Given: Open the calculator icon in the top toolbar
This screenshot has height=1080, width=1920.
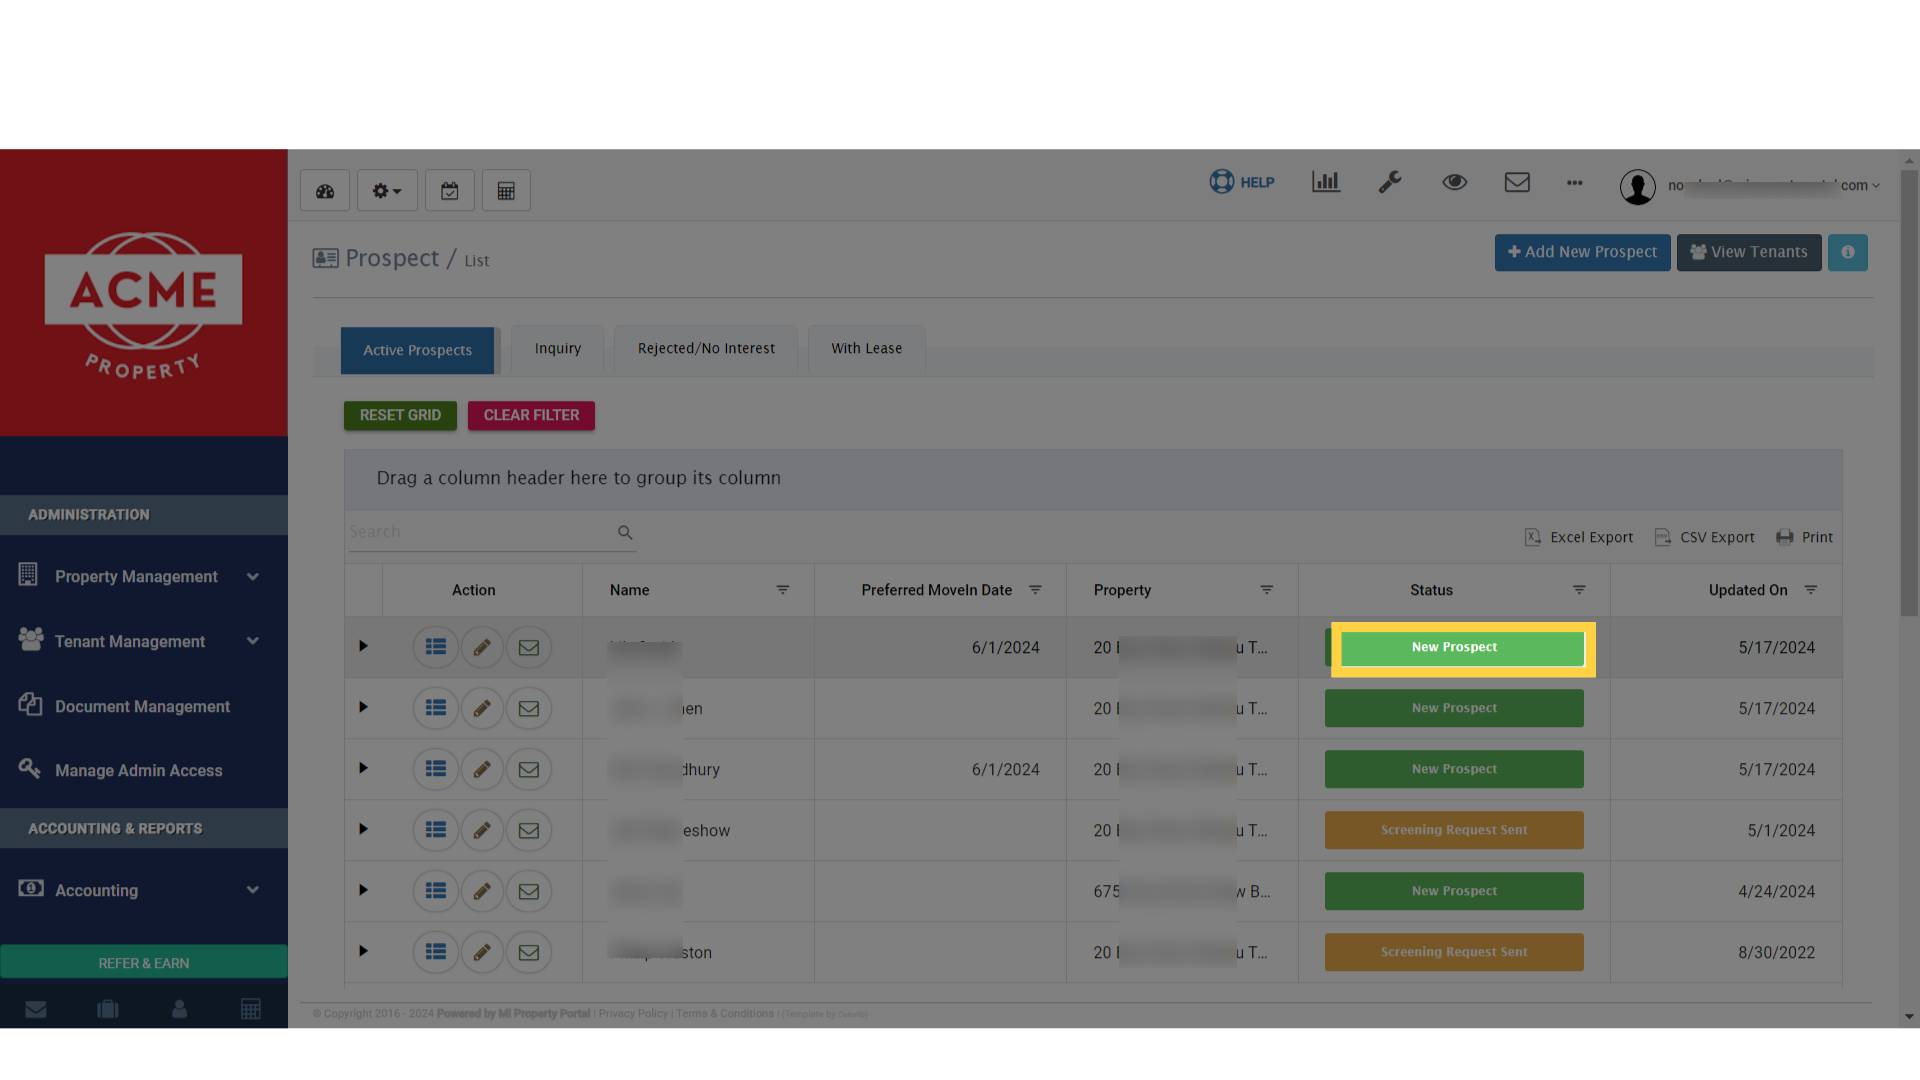Looking at the screenshot, I should [x=506, y=190].
